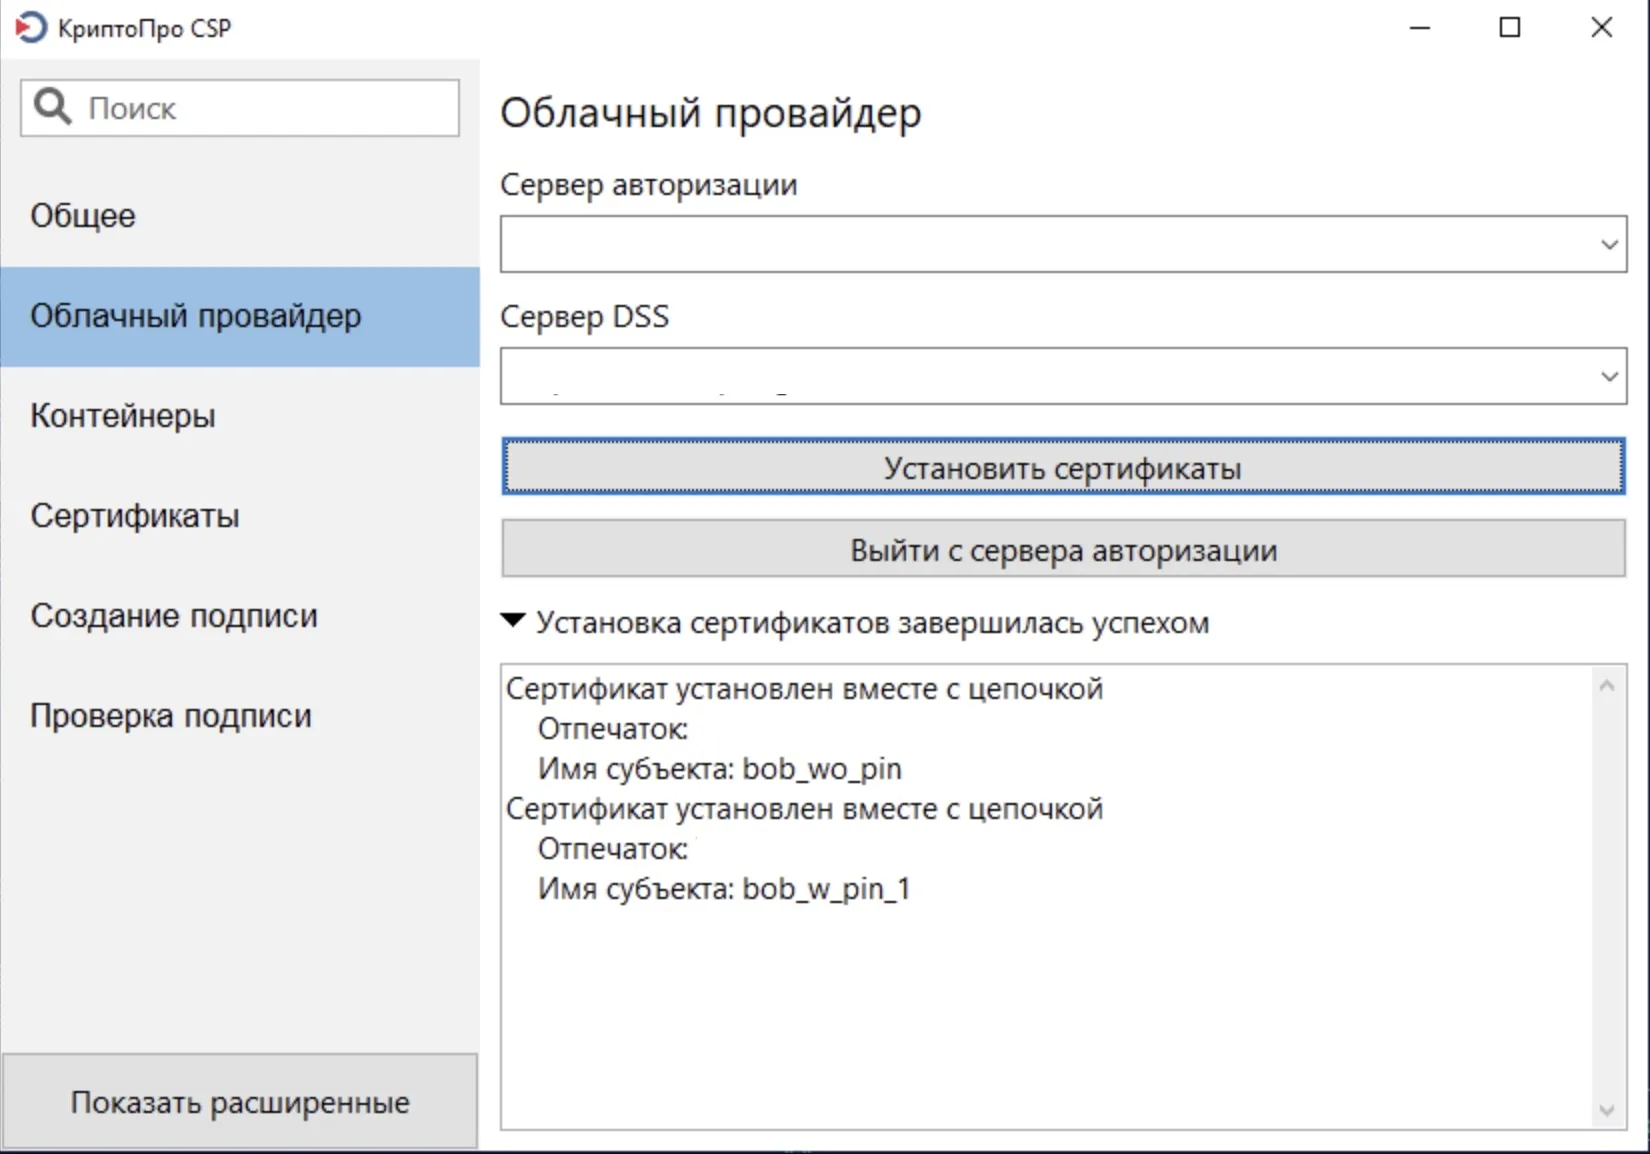
Task: Click Выйти с сервера авторизации button
Action: click(x=1062, y=549)
